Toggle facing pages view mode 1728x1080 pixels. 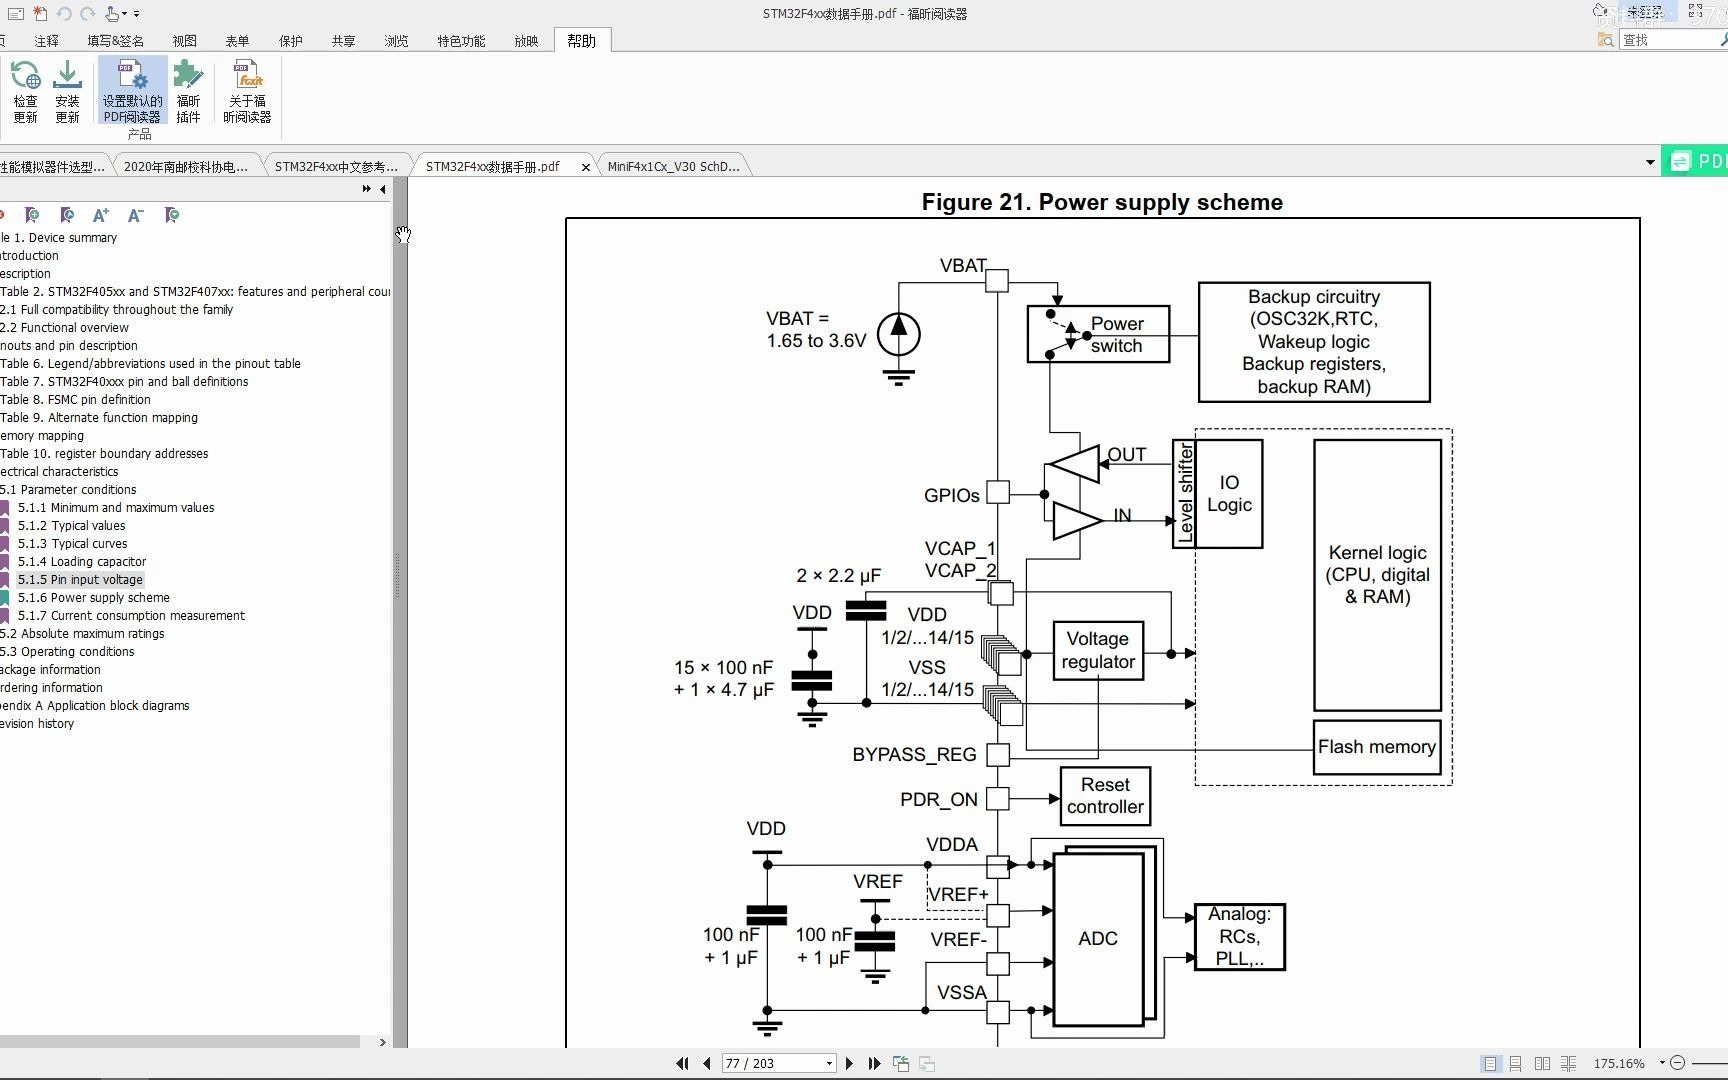[1542, 1063]
